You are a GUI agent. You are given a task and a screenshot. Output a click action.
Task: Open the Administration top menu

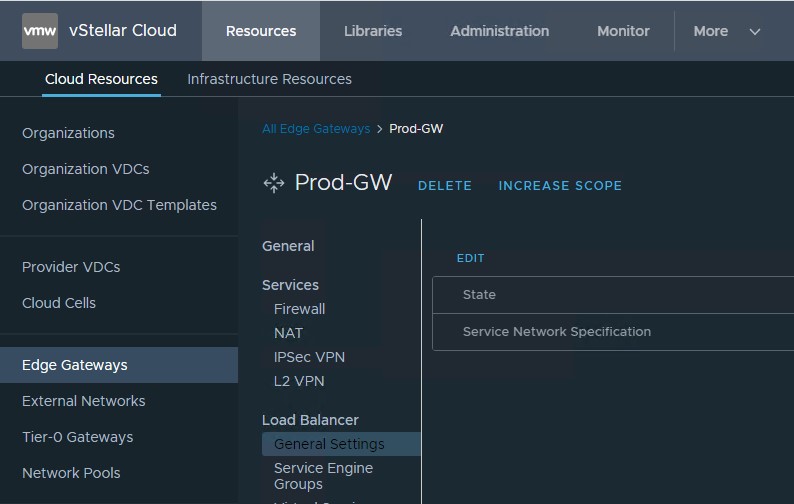click(499, 31)
